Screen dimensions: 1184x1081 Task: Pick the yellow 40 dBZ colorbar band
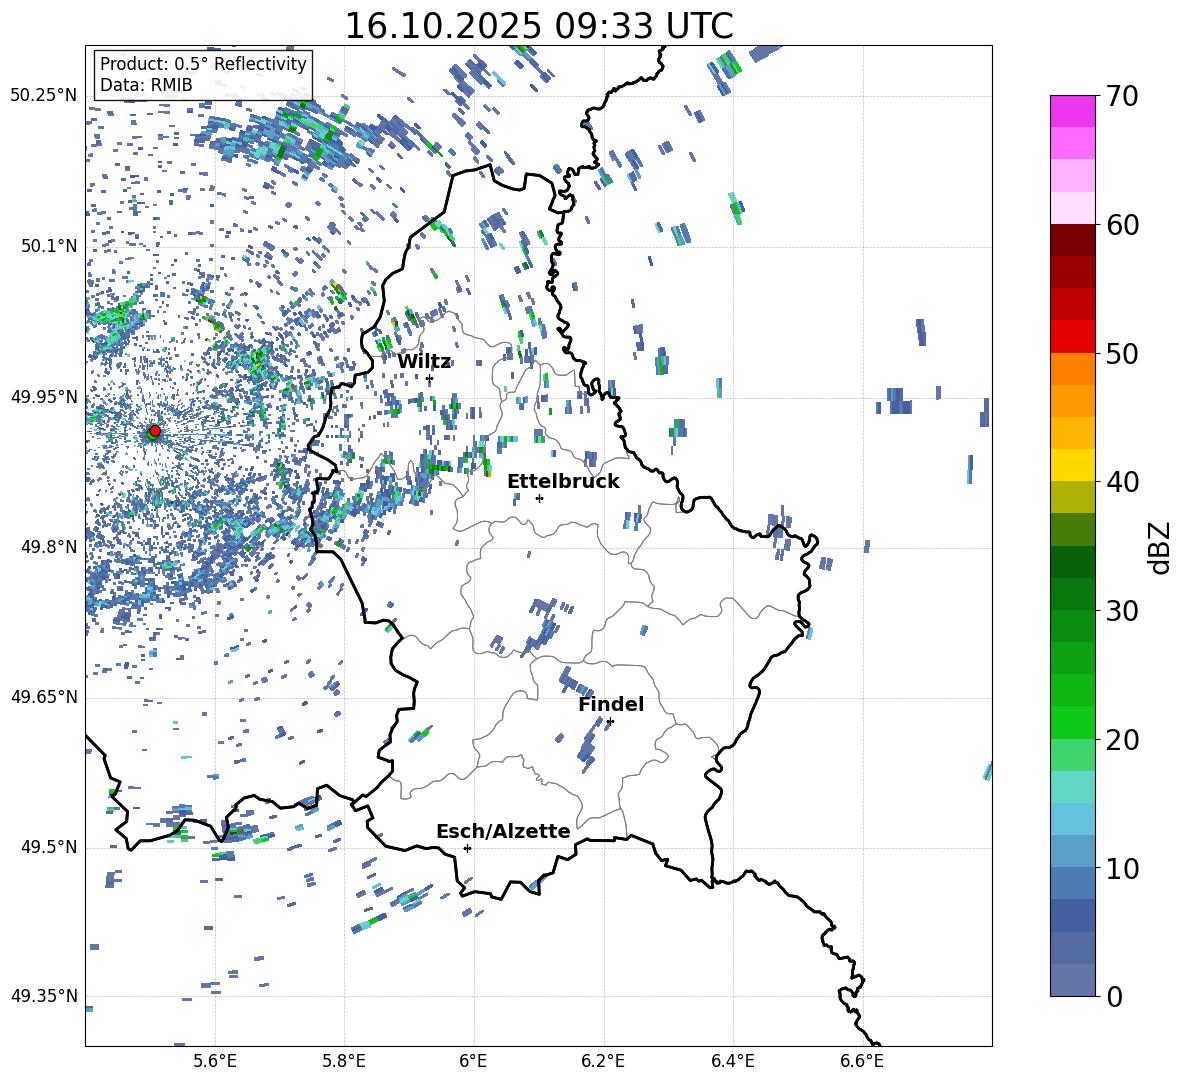coord(1072,465)
